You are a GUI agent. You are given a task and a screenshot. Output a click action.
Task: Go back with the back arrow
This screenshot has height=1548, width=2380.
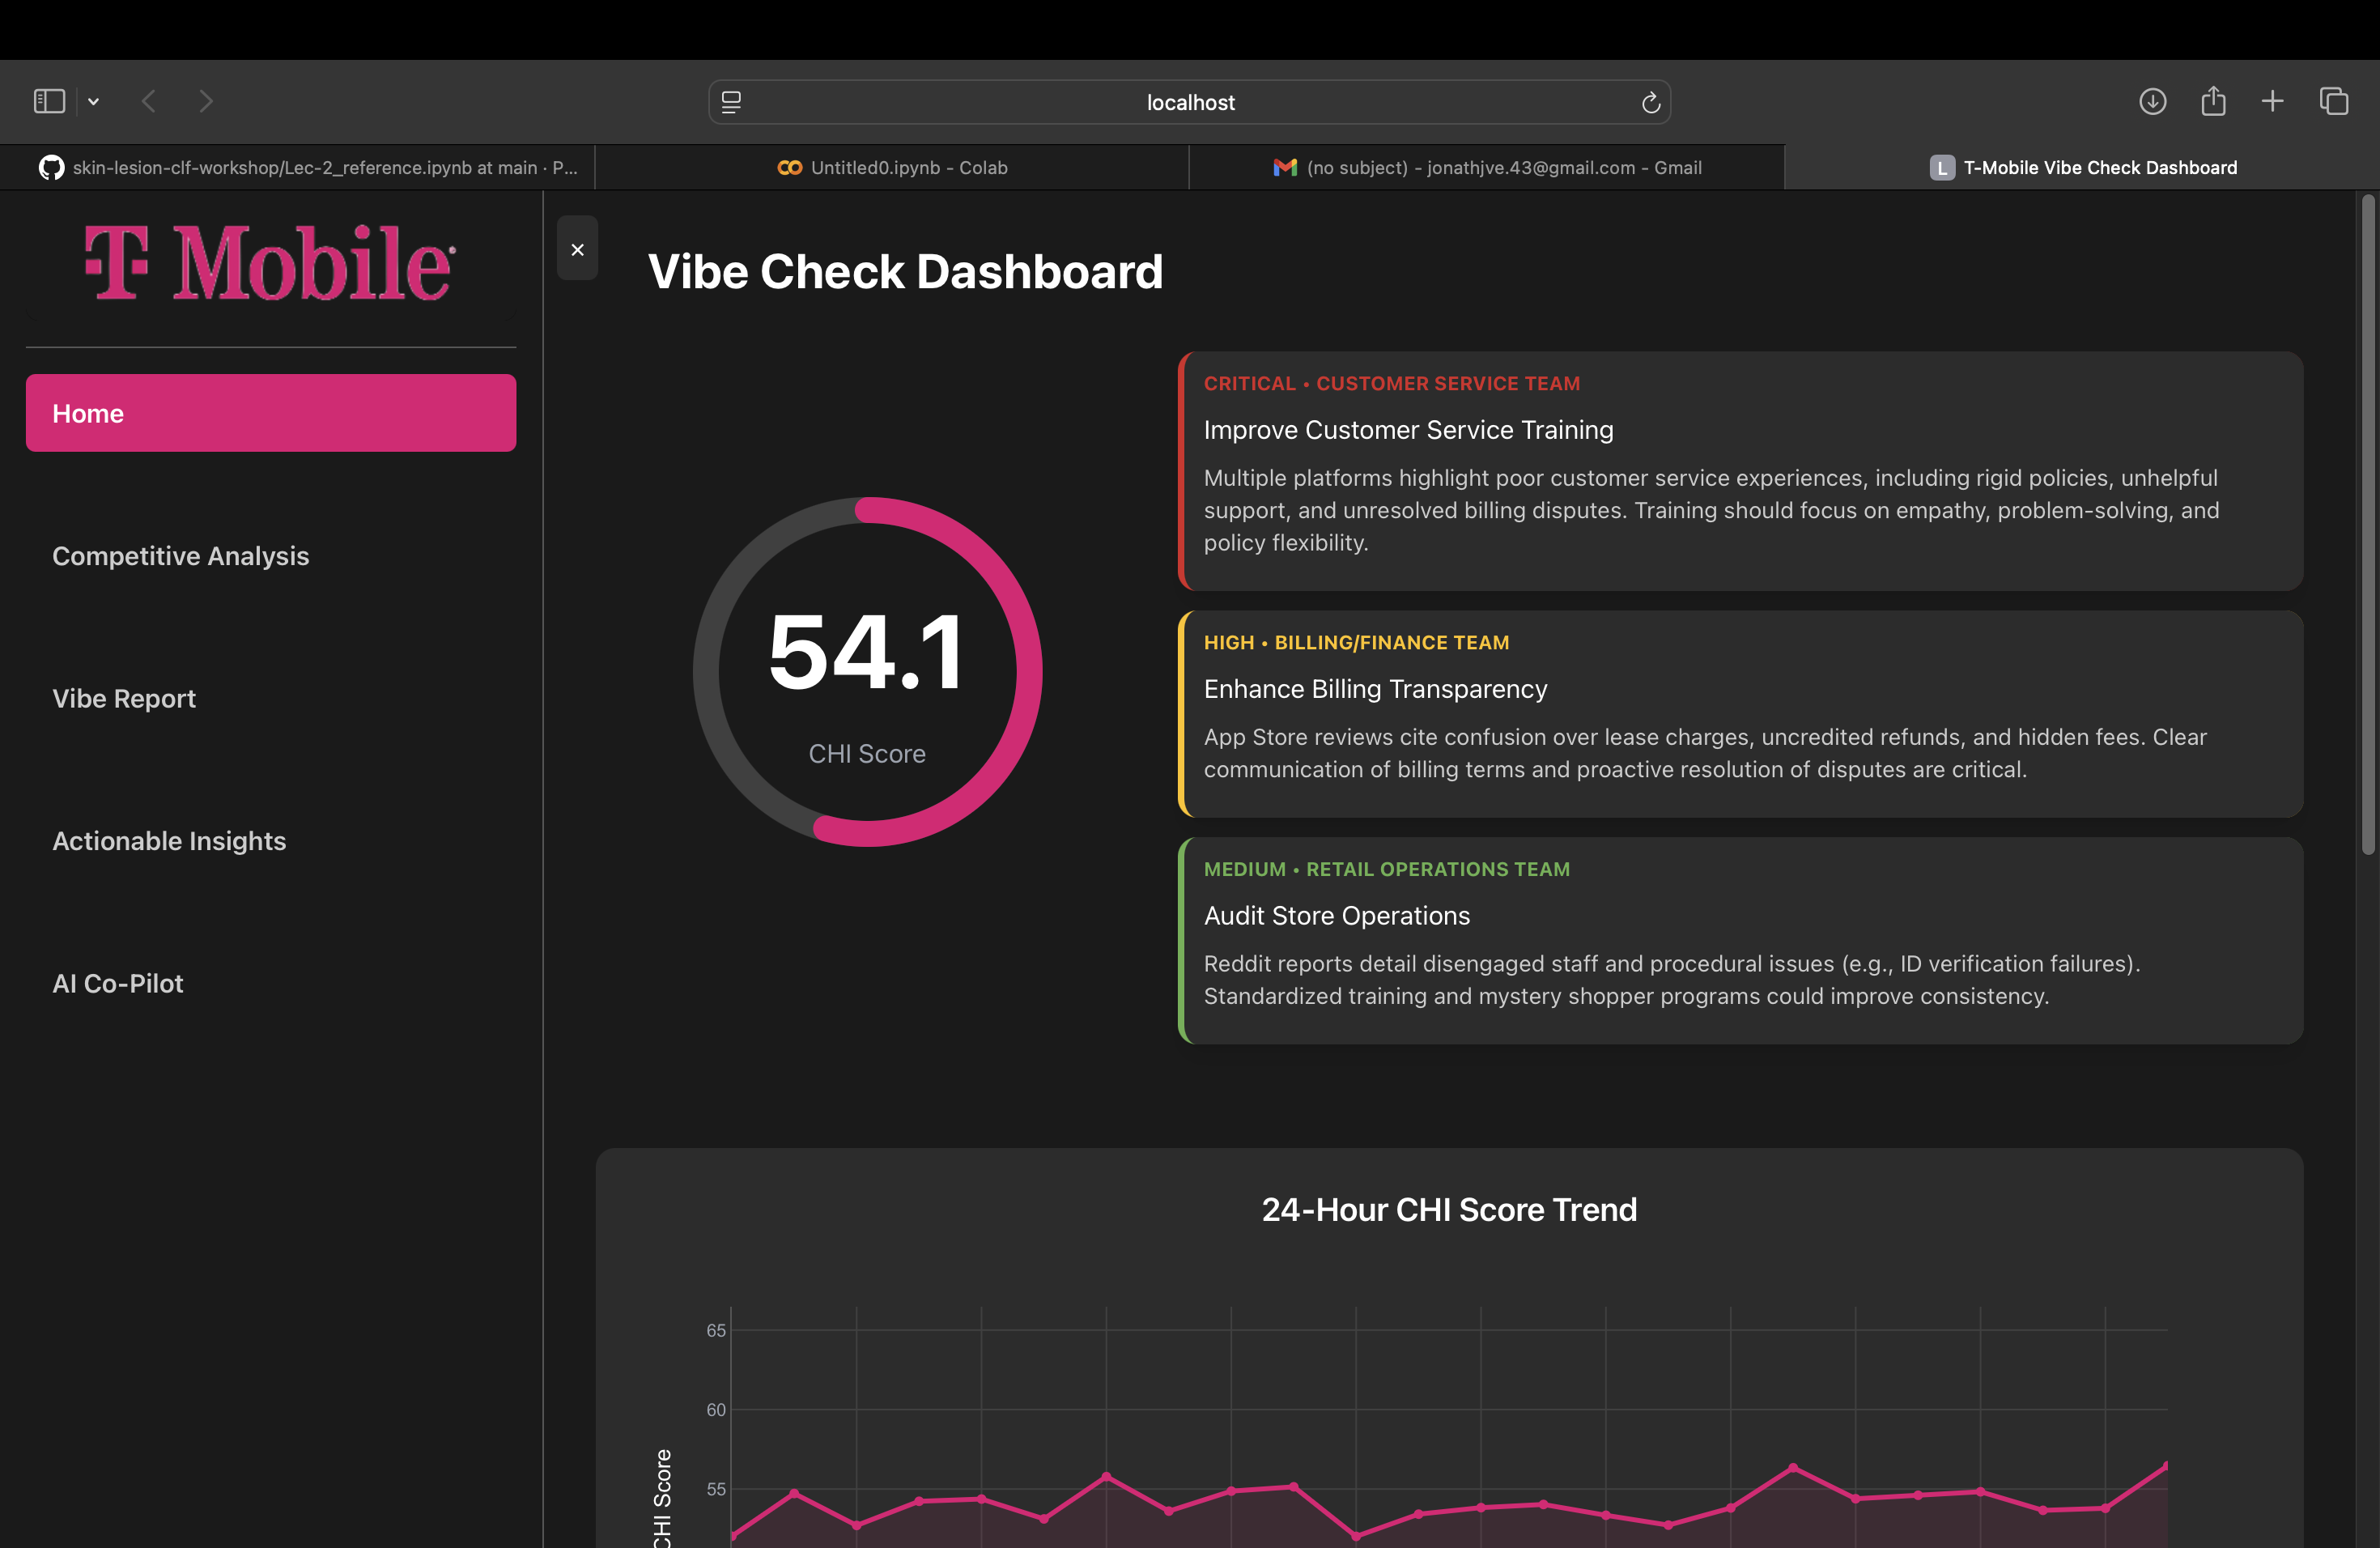pyautogui.click(x=149, y=101)
